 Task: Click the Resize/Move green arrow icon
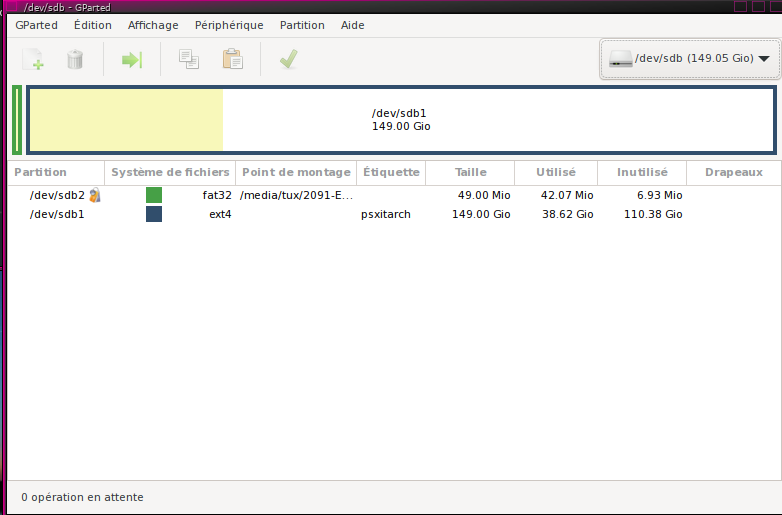[132, 60]
